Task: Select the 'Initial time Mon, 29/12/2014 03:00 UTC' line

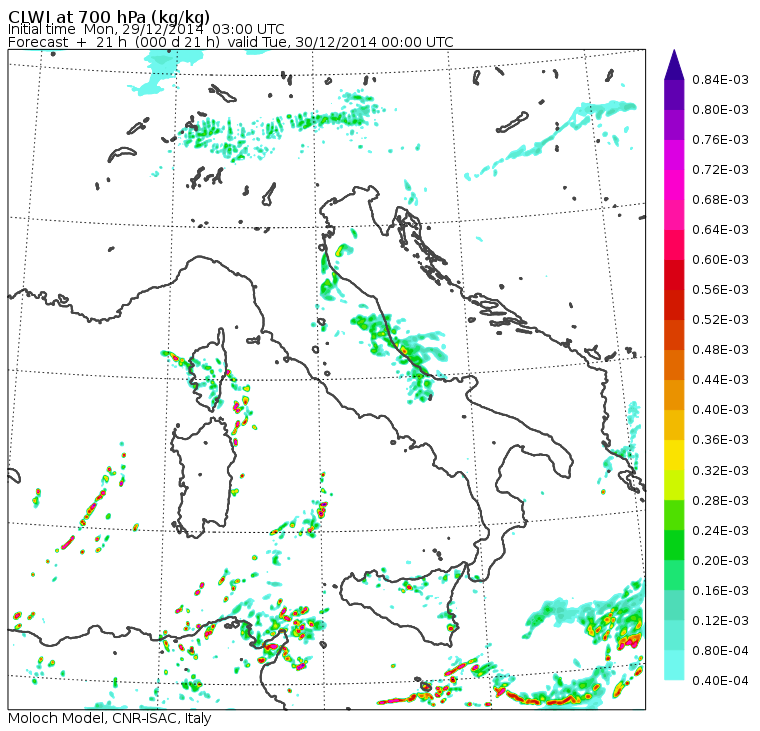Action: [x=146, y=29]
